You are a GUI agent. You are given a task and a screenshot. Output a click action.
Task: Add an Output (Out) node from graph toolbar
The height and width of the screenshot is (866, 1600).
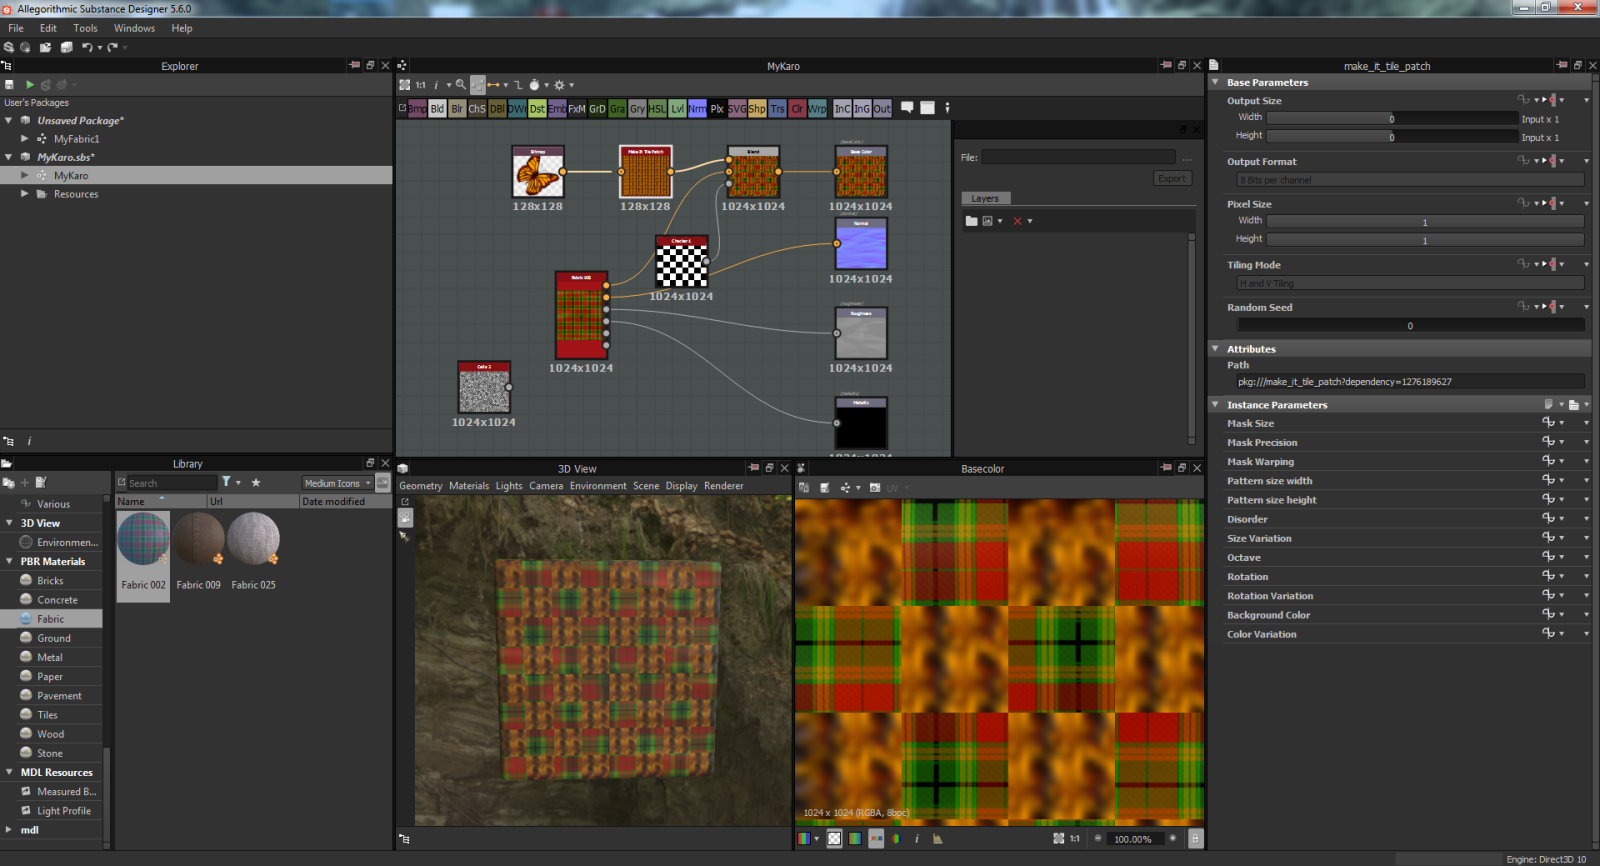[882, 109]
